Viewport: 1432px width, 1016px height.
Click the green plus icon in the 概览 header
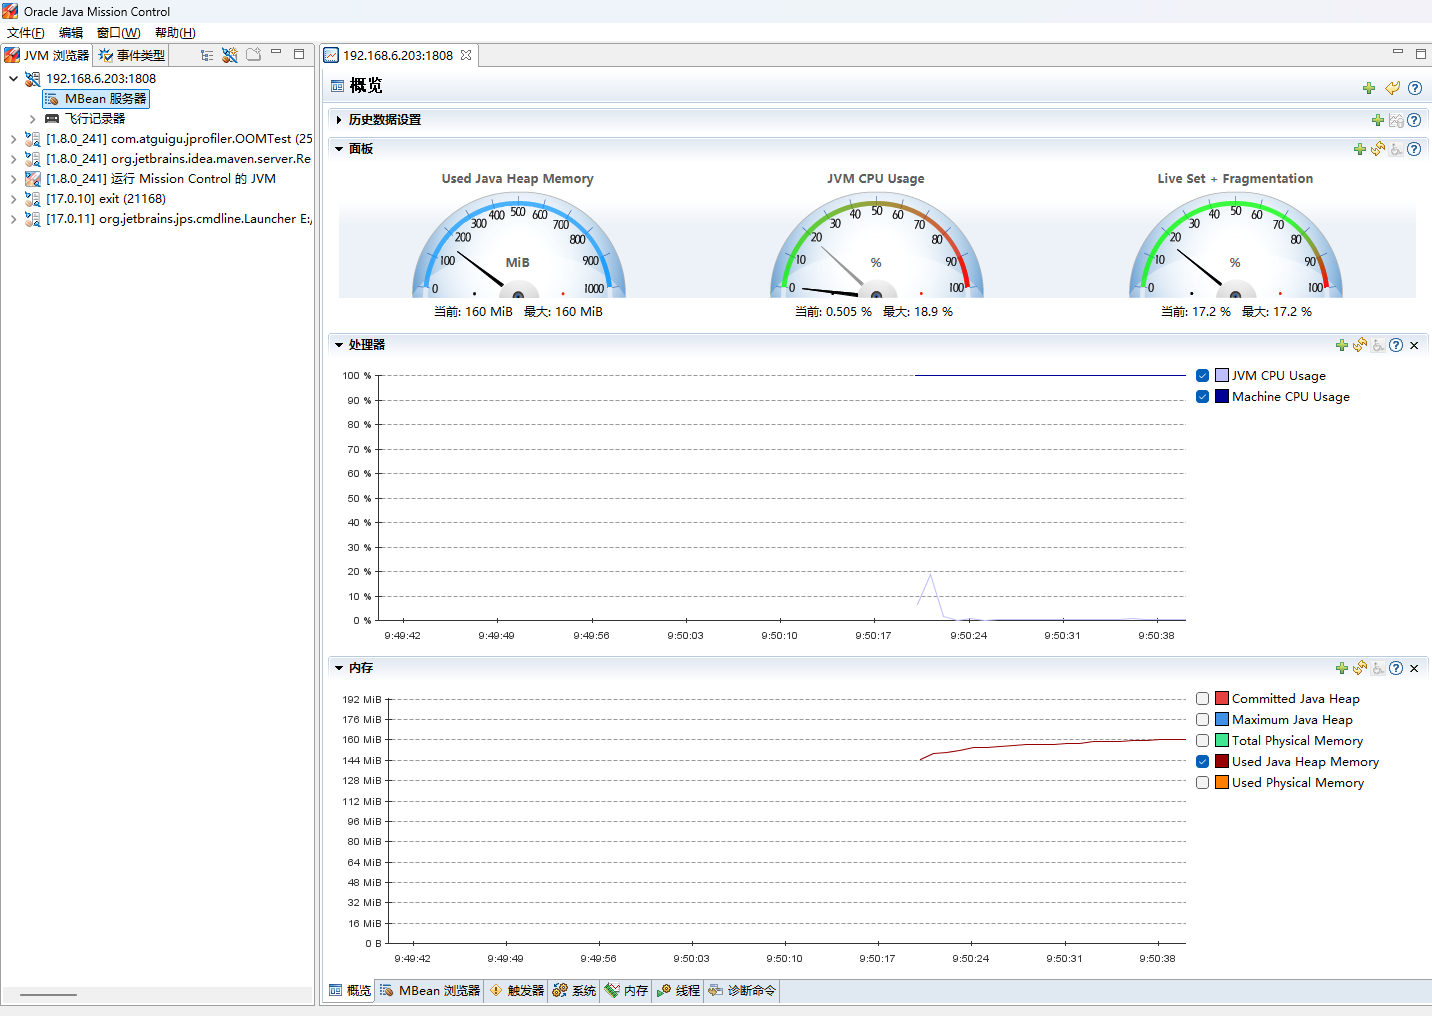click(1369, 88)
